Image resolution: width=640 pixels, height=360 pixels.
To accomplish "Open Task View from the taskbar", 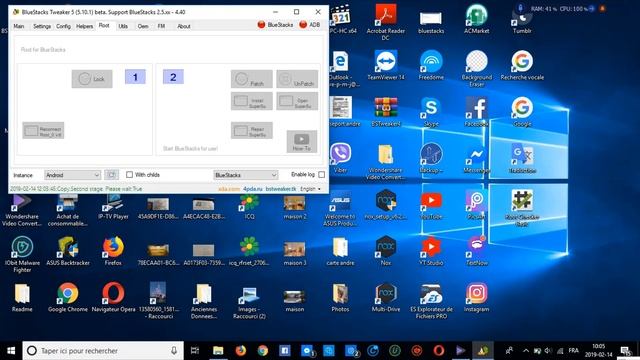I will pos(195,351).
